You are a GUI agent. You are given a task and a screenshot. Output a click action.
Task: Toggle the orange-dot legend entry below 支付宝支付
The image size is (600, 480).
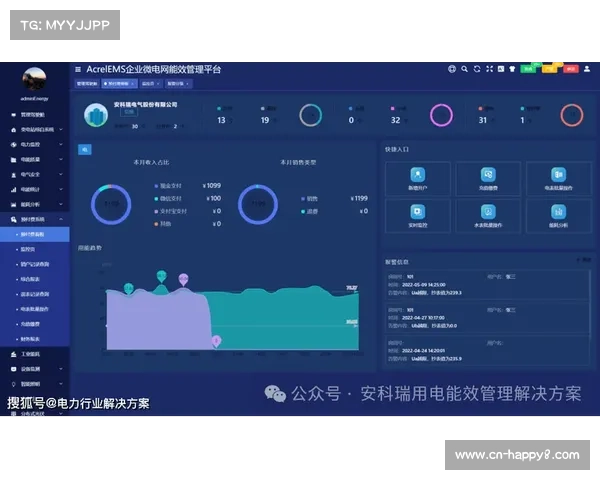(x=163, y=224)
